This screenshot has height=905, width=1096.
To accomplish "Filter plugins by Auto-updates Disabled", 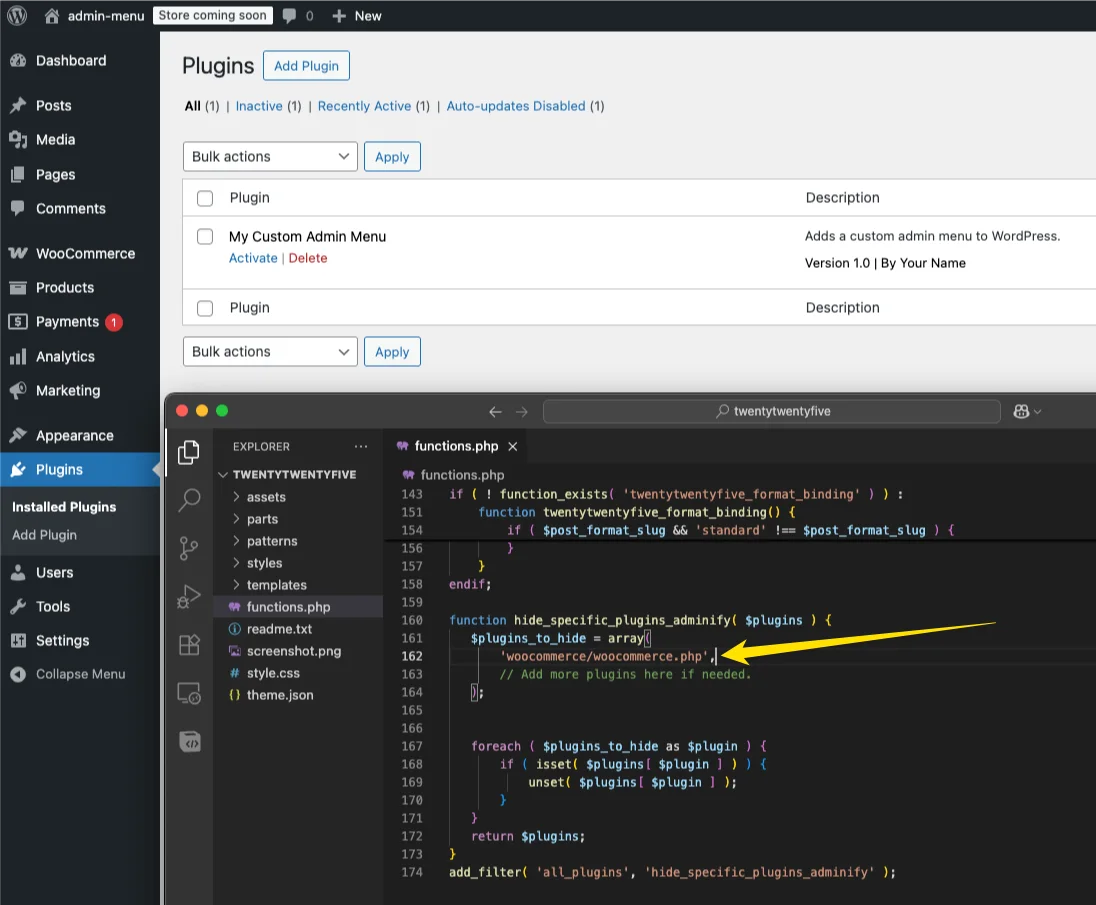I will click(x=516, y=106).
